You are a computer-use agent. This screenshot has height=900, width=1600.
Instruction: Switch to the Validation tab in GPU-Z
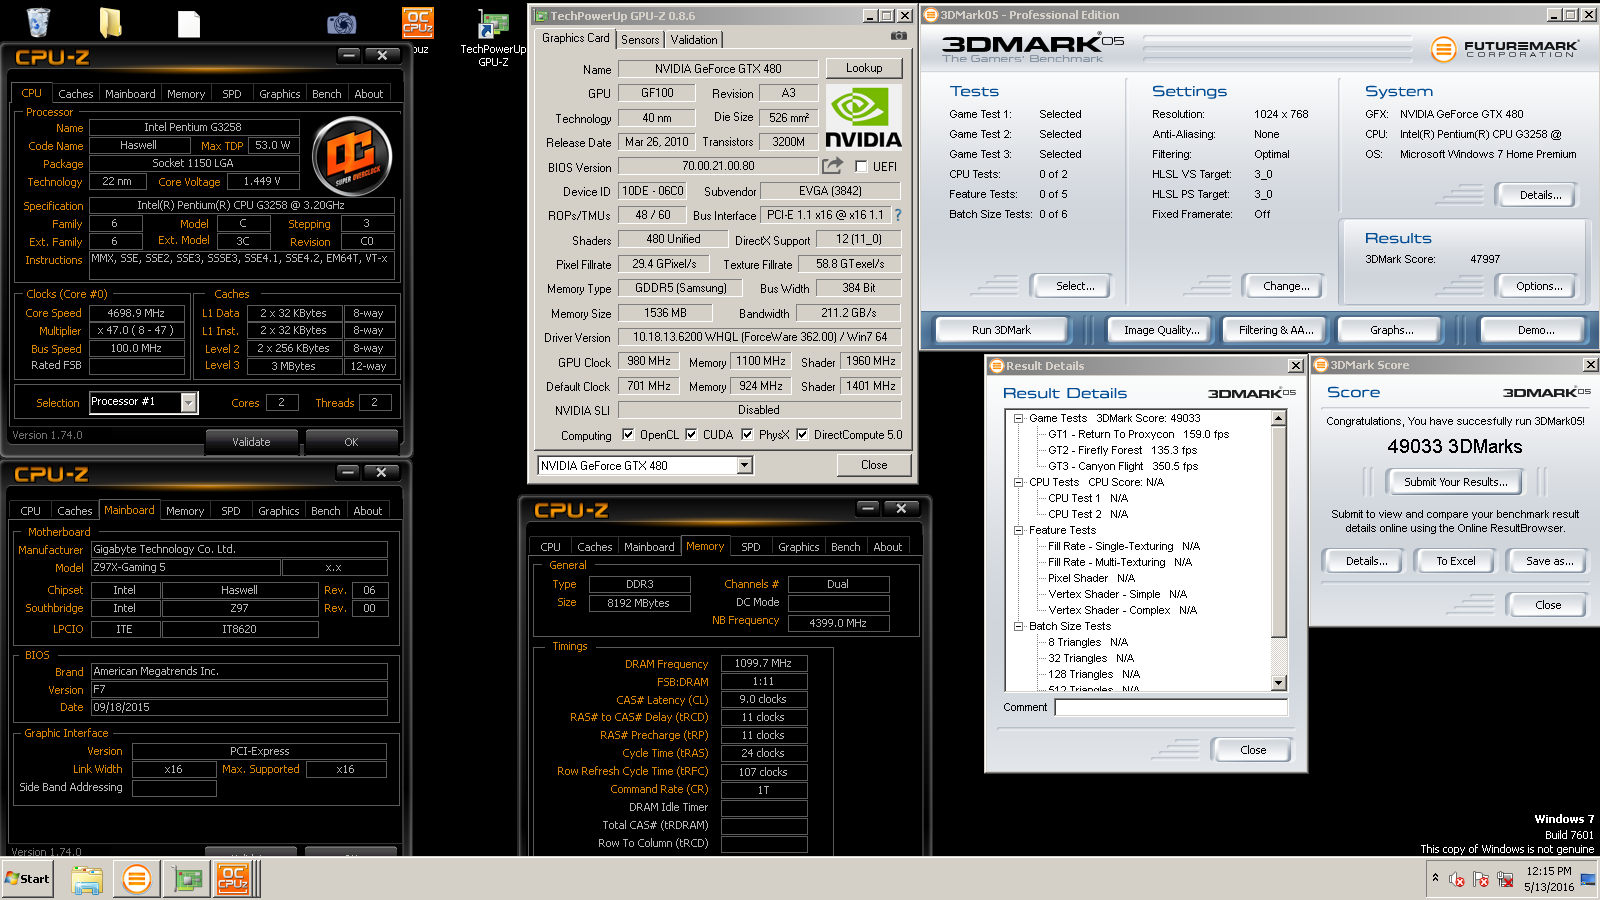[x=694, y=40]
